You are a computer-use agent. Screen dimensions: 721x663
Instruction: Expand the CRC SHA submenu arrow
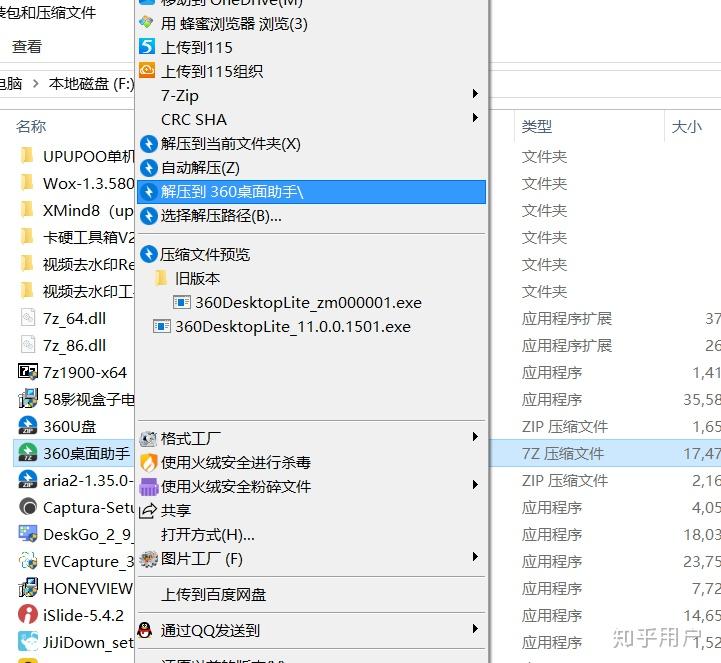(x=475, y=118)
